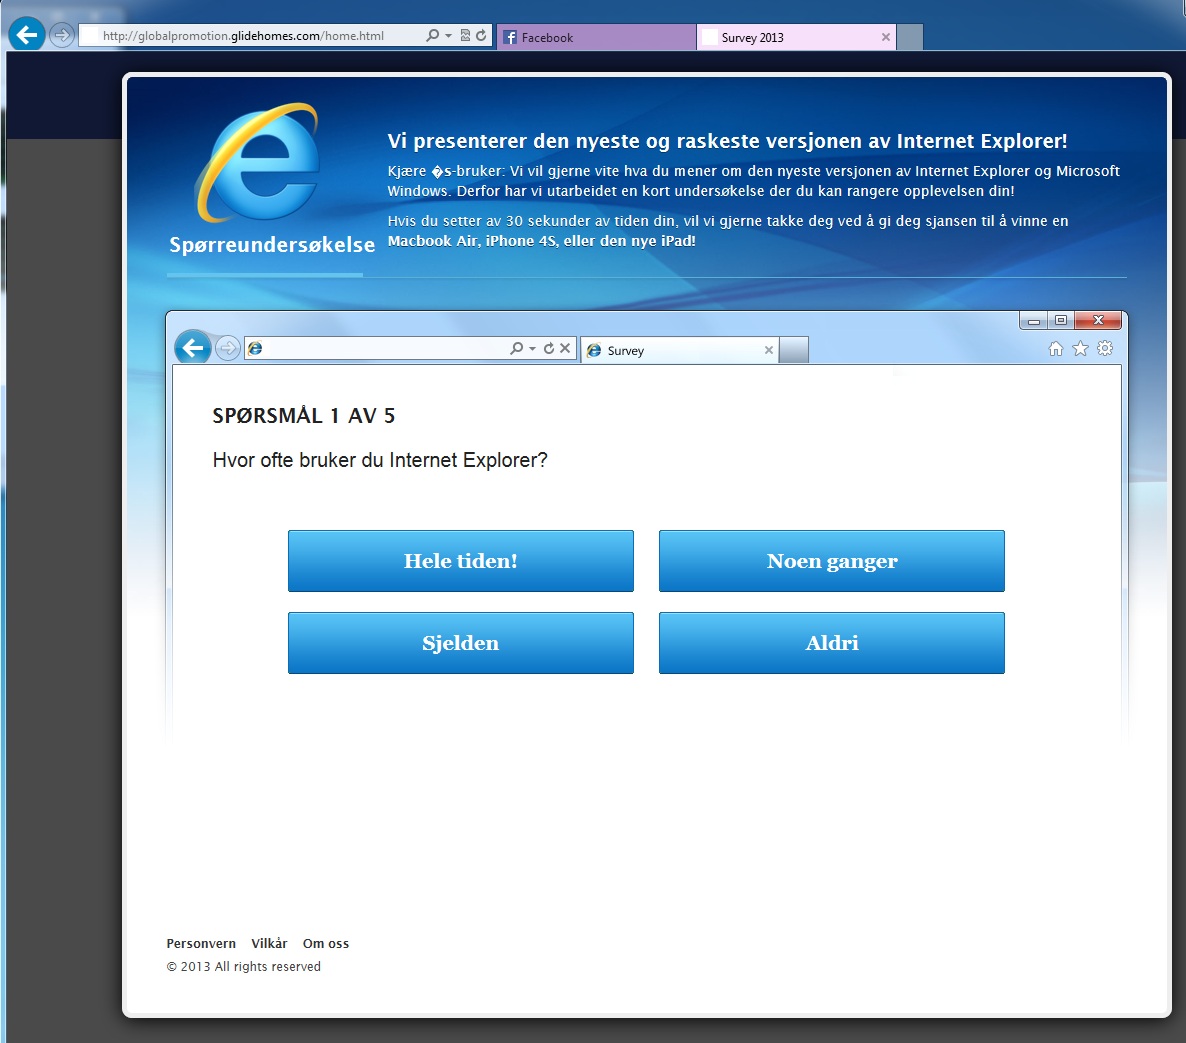Click the new tab button beside the Survey tab
Screen dimensions: 1186x1043
click(793, 350)
